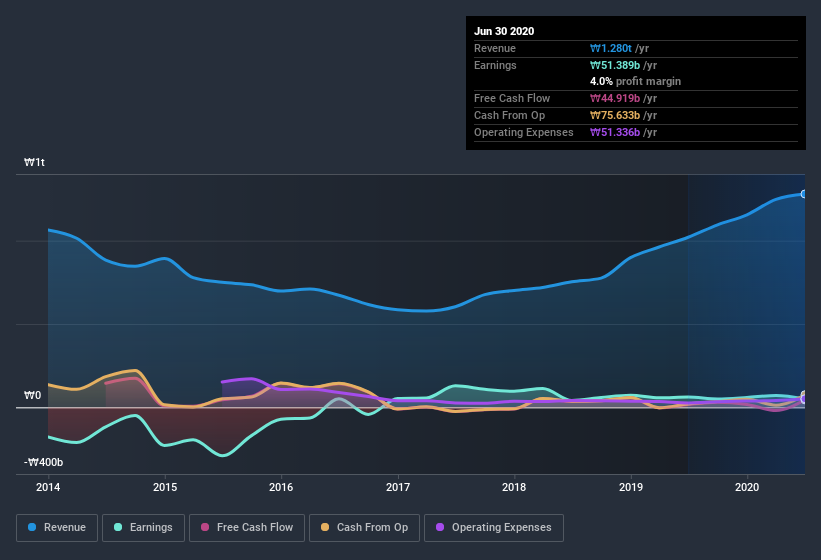Click the Revenue endpoint marker on blue line

click(x=804, y=194)
